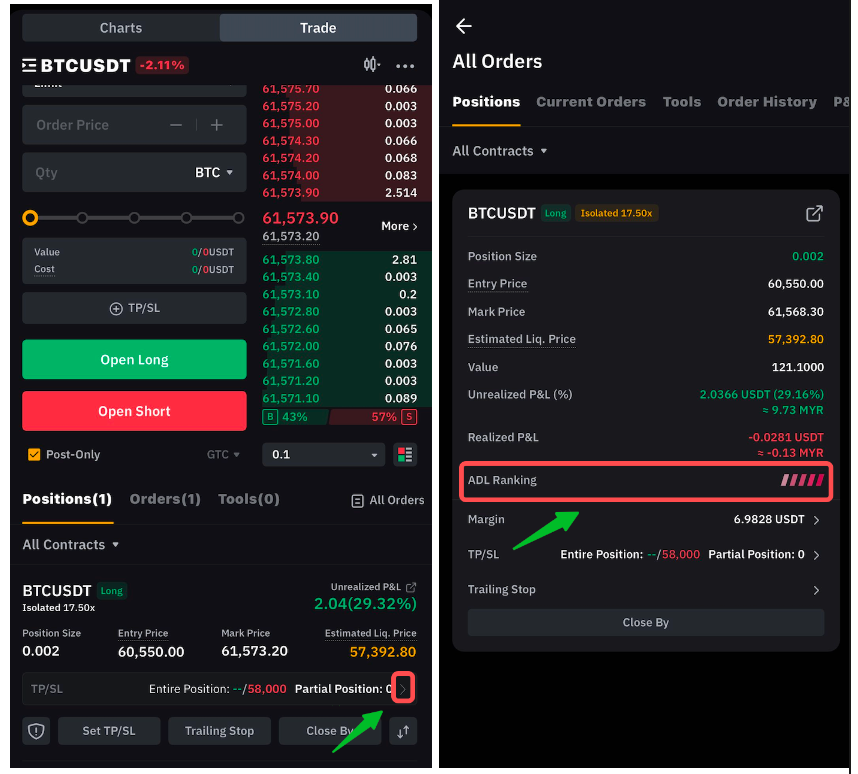Click the candlestick chart settings icon
This screenshot has height=774, width=858.
point(372,65)
